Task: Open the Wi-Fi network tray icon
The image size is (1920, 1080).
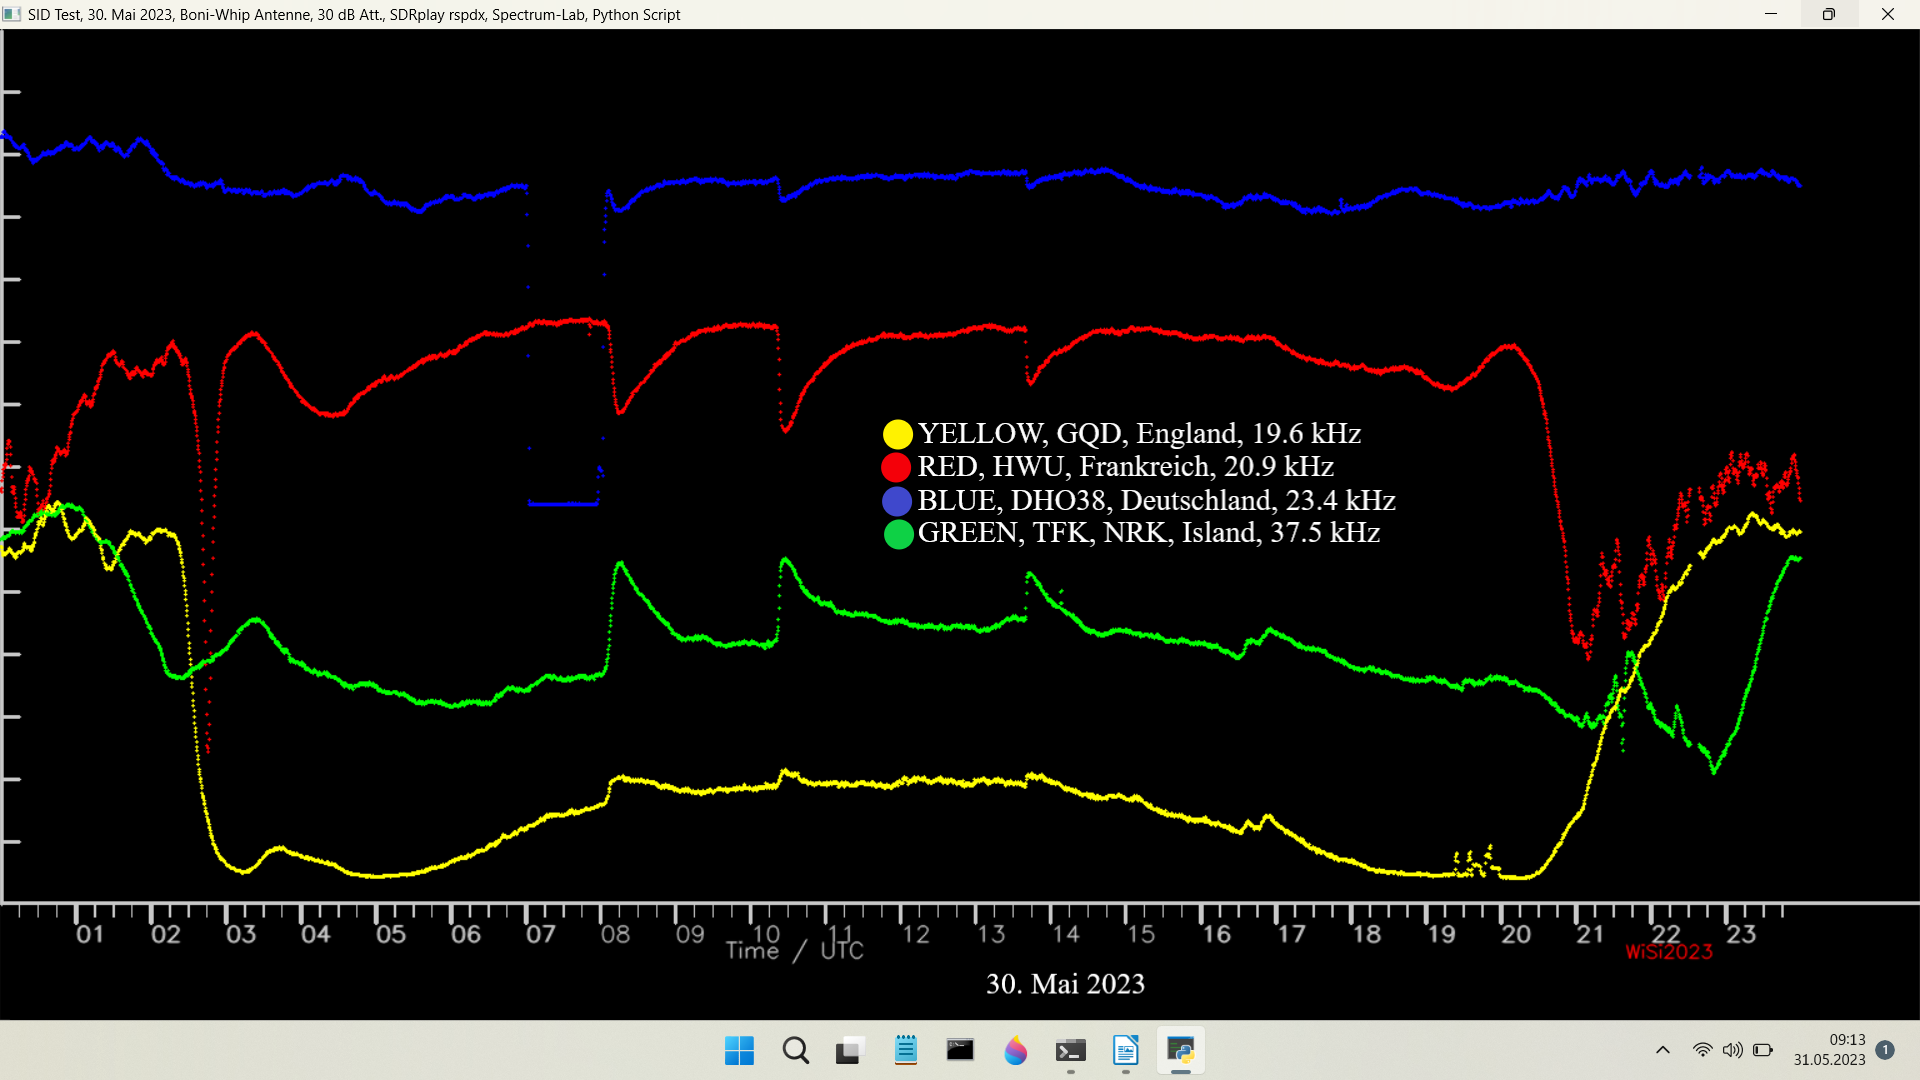Action: coord(1702,1050)
